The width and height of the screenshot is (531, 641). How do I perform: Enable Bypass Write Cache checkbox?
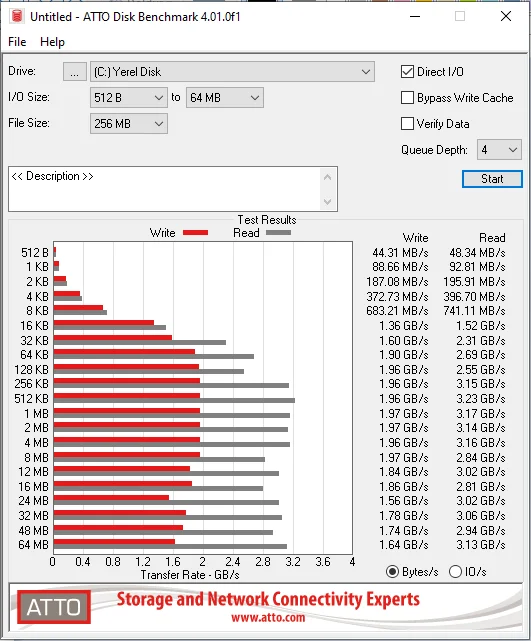[408, 98]
